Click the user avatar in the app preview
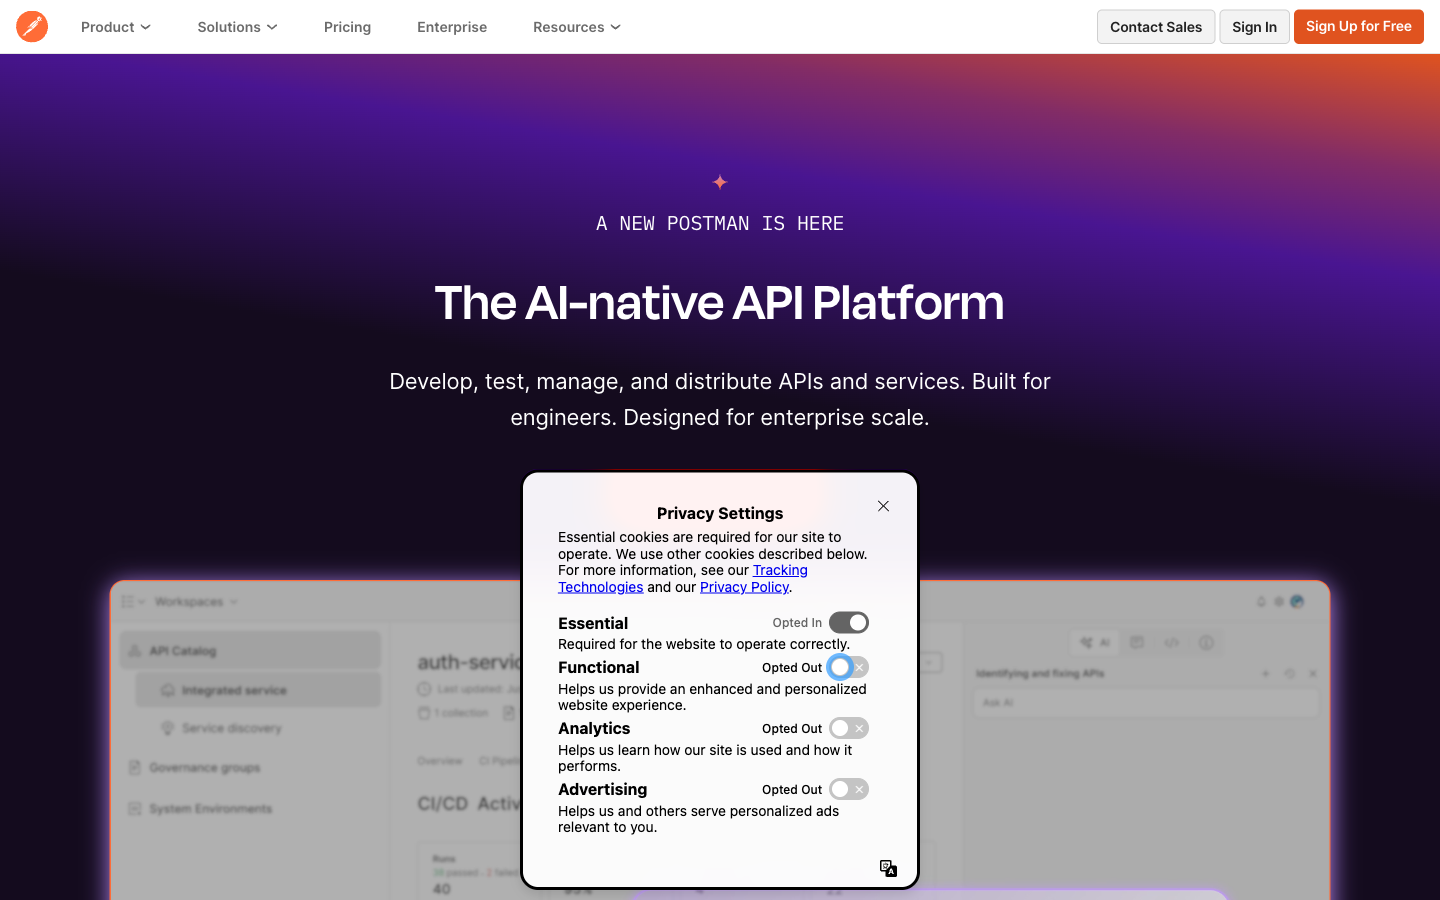Viewport: 1440px width, 900px height. coord(1297,602)
